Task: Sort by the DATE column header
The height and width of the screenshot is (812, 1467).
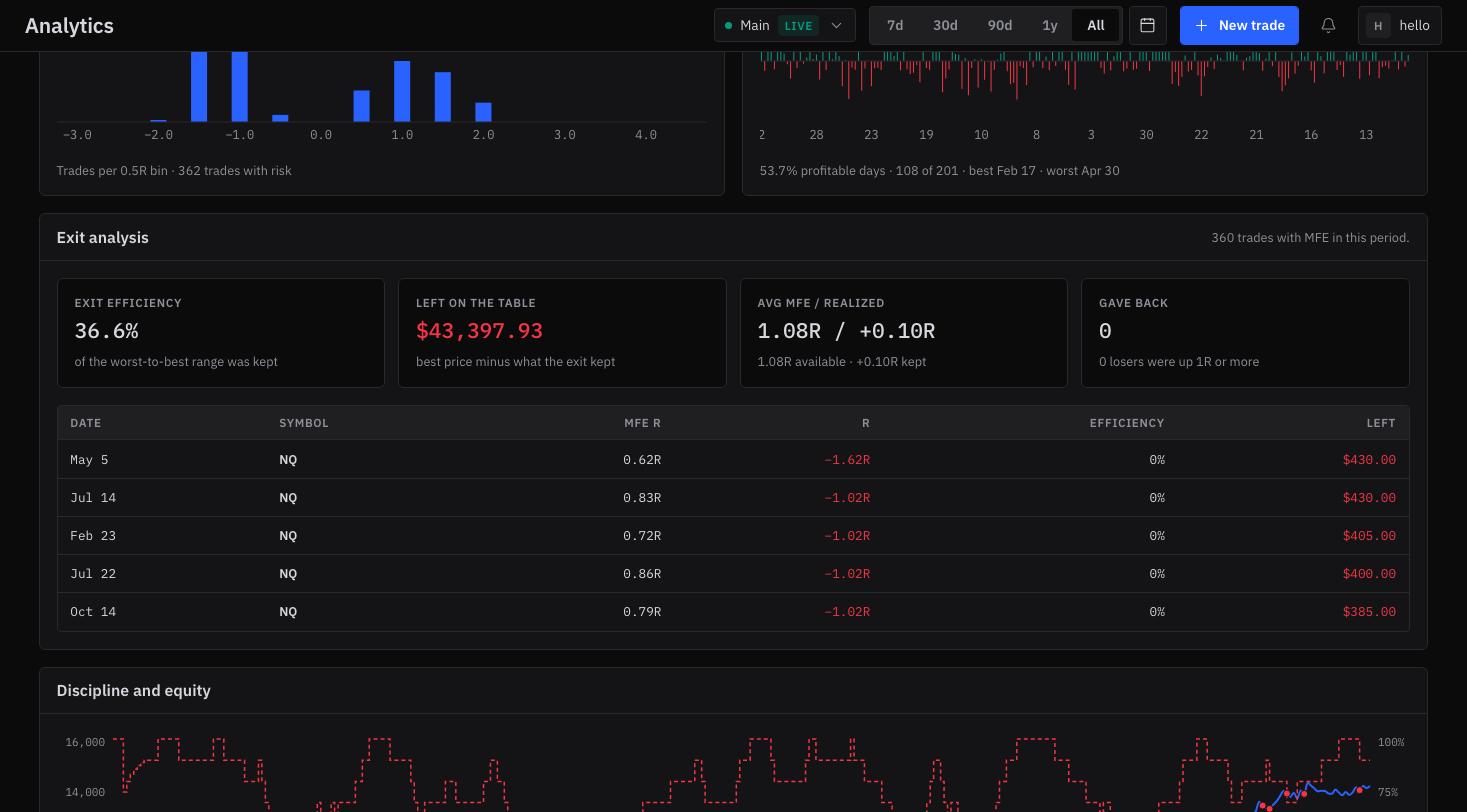Action: 86,423
